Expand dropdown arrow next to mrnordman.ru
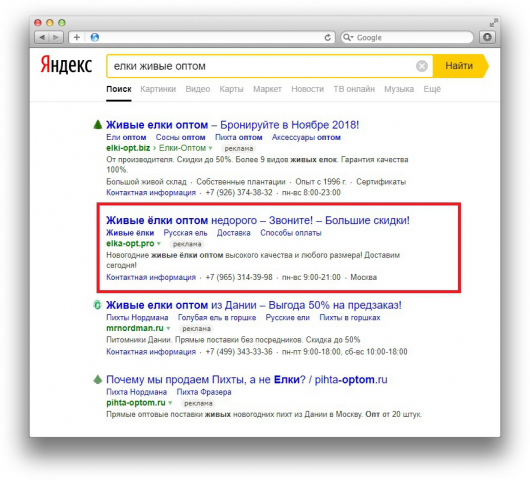530x480 pixels. tap(168, 328)
